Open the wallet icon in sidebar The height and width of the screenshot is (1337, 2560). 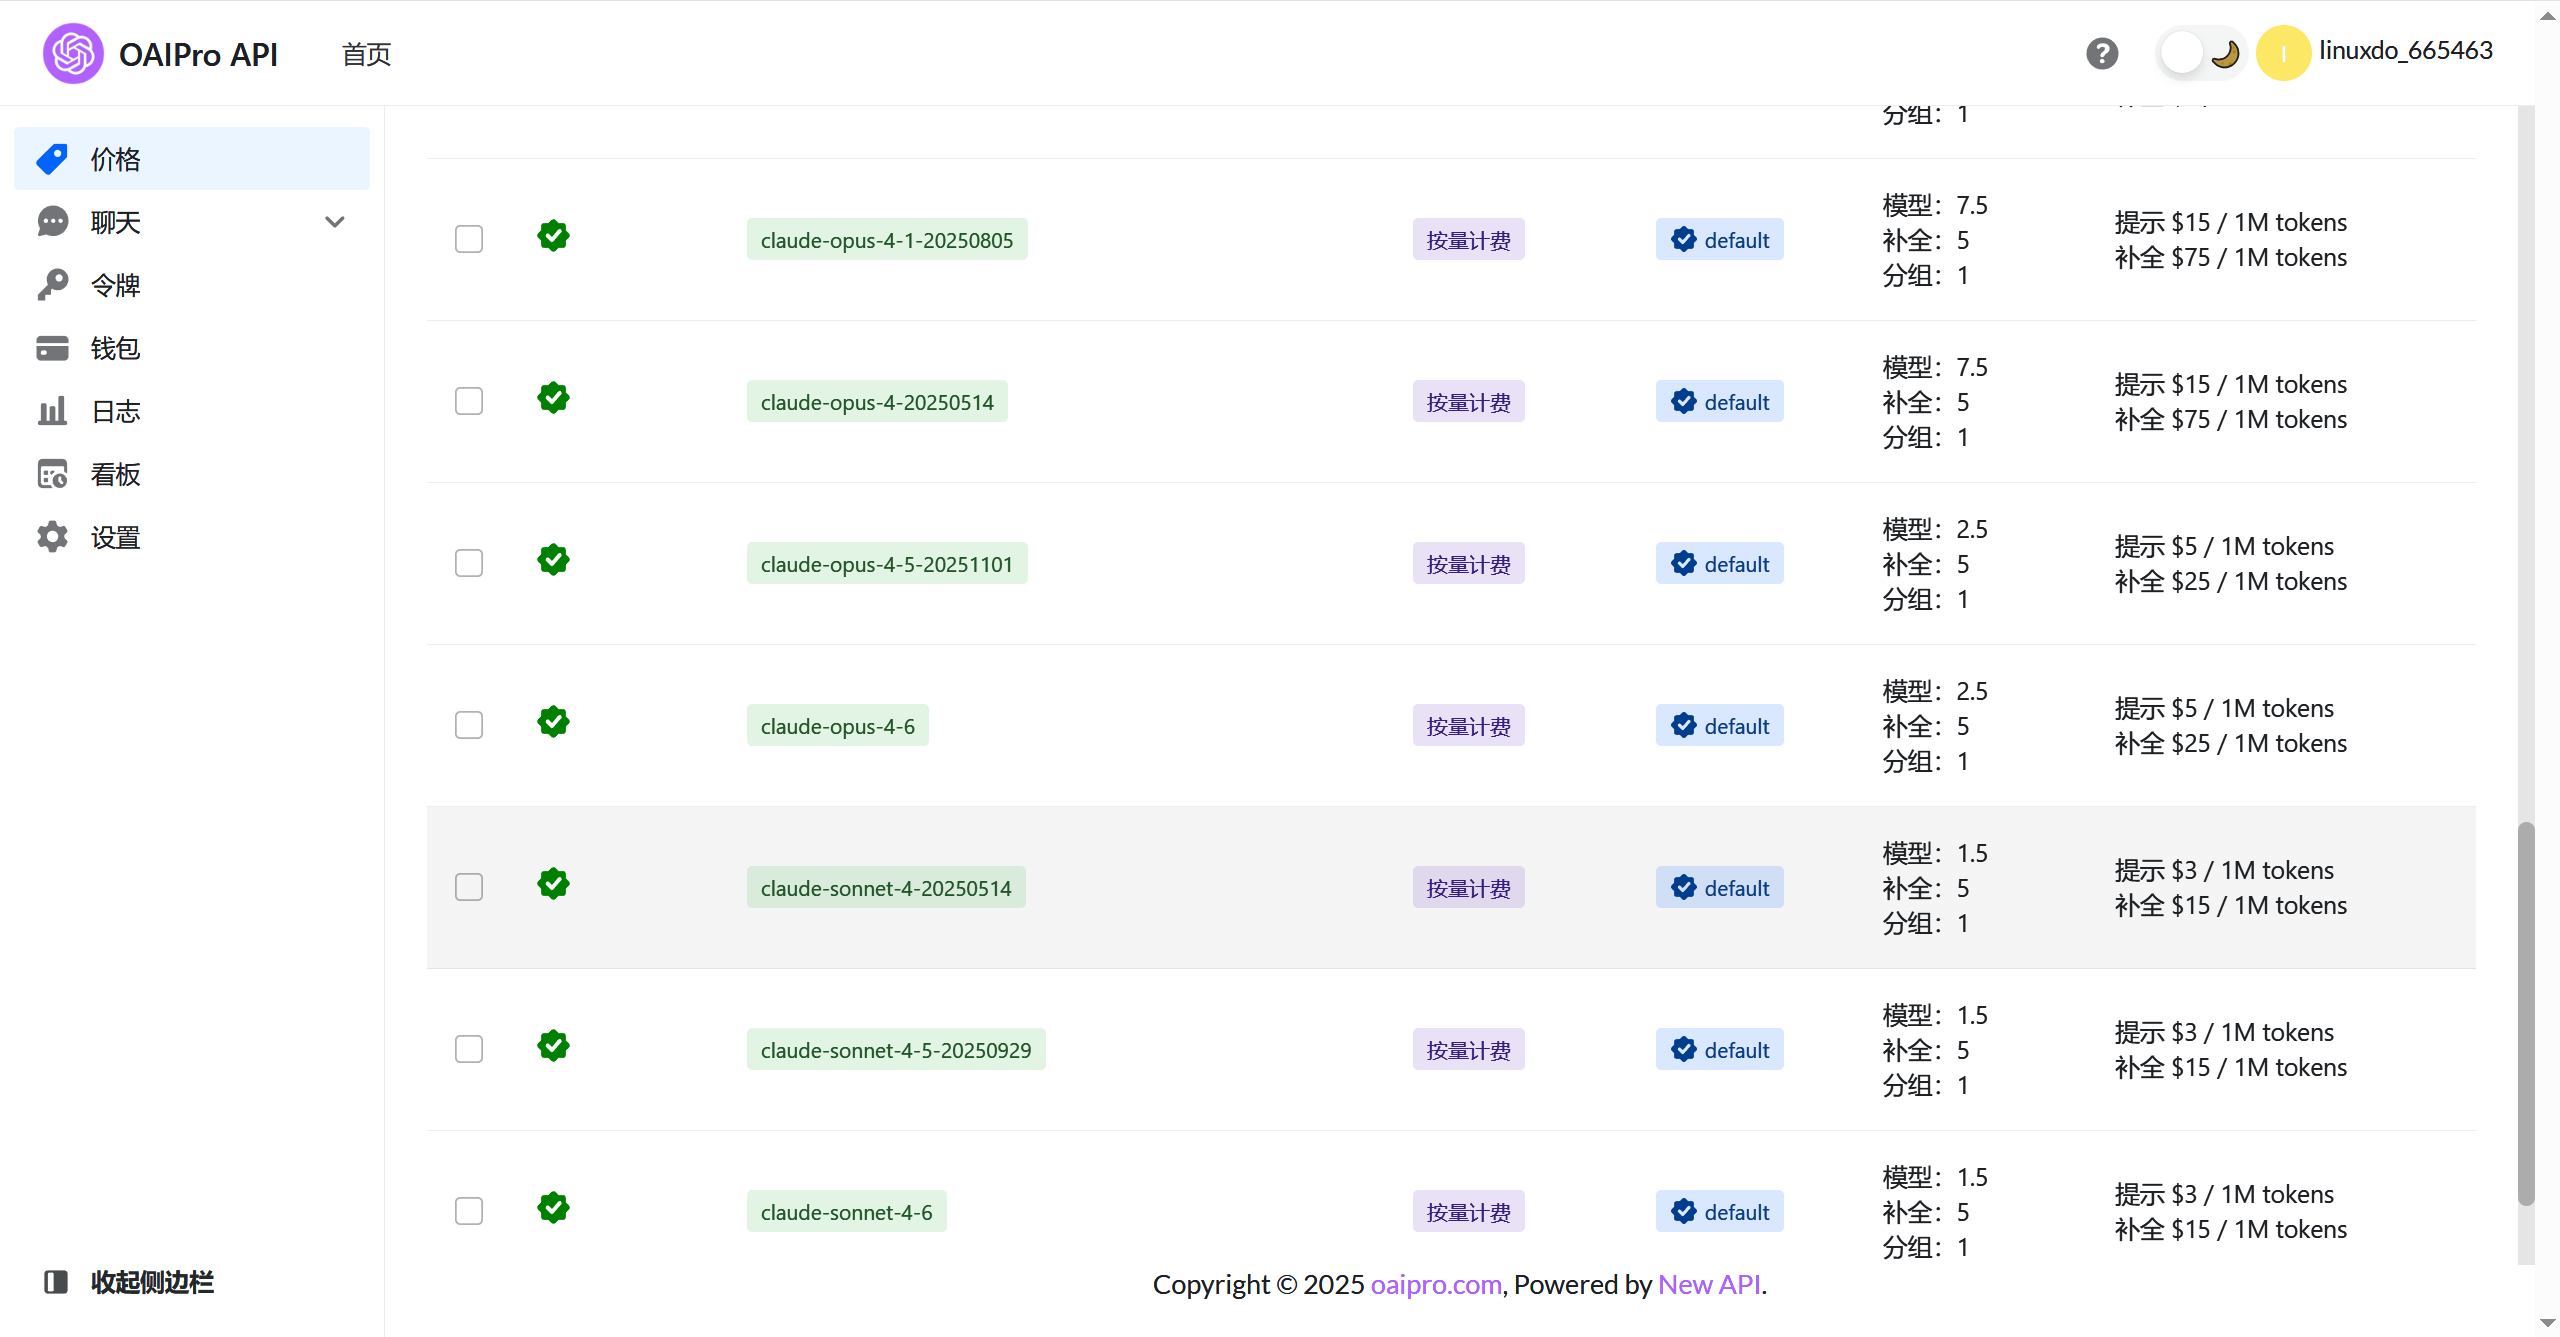pos(53,348)
